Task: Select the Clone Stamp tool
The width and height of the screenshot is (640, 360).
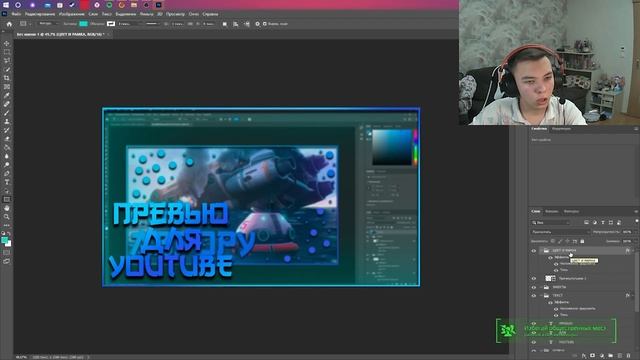Action: [7, 122]
